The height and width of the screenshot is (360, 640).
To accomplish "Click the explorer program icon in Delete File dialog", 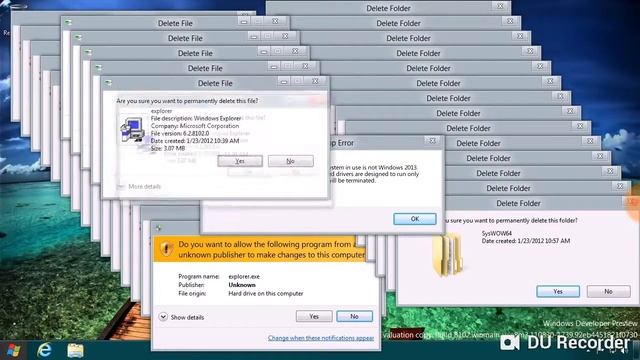I will pos(132,130).
